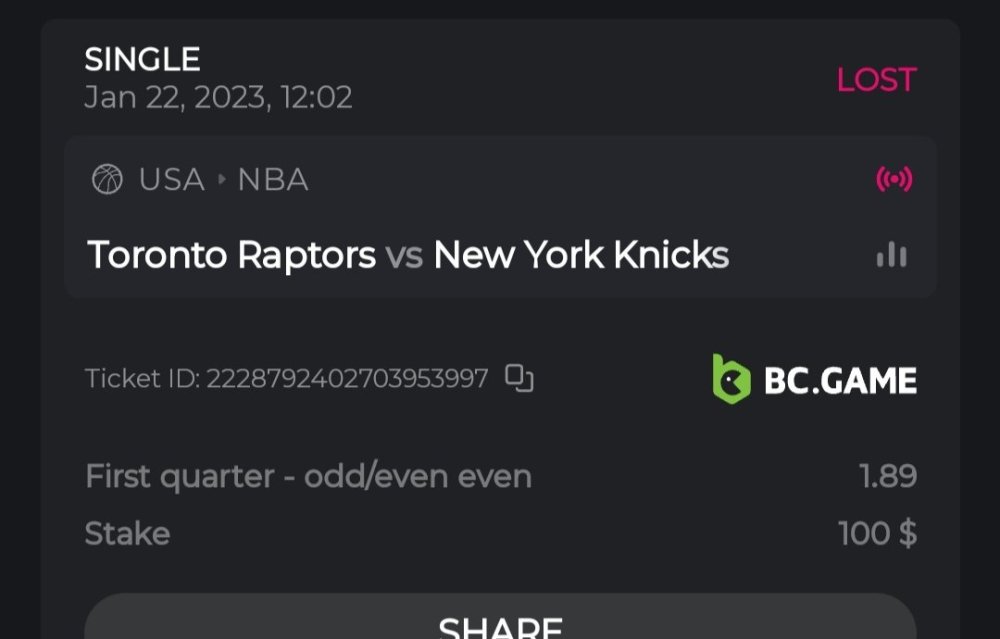Click the BC.GAME brand name text

pyautogui.click(x=840, y=380)
